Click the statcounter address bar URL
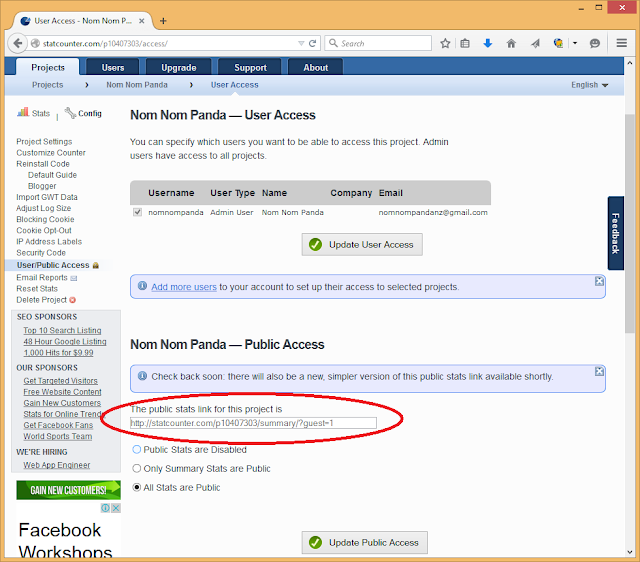The image size is (640, 562). click(105, 43)
